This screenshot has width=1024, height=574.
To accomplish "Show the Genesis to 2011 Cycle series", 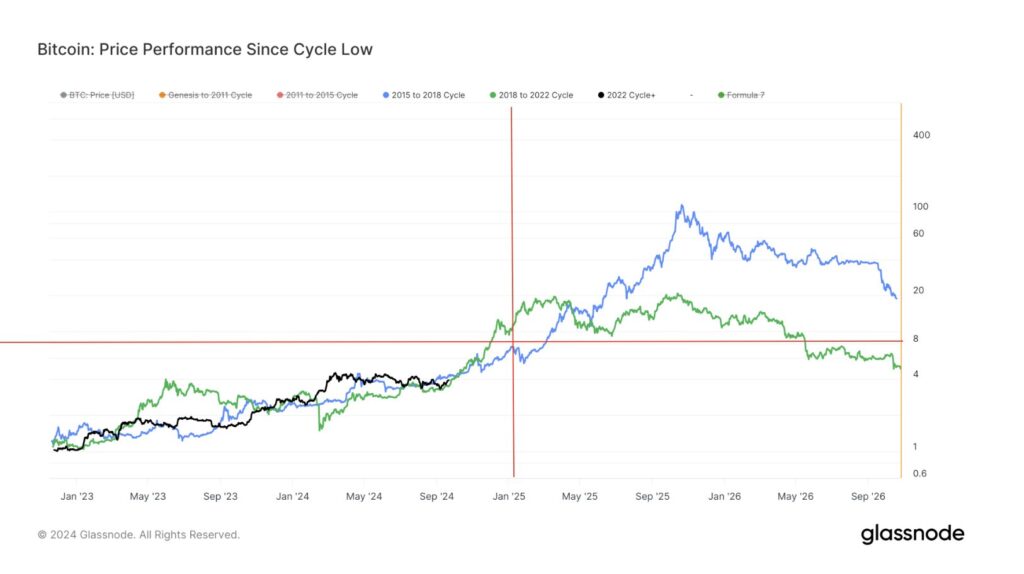I will (x=206, y=95).
